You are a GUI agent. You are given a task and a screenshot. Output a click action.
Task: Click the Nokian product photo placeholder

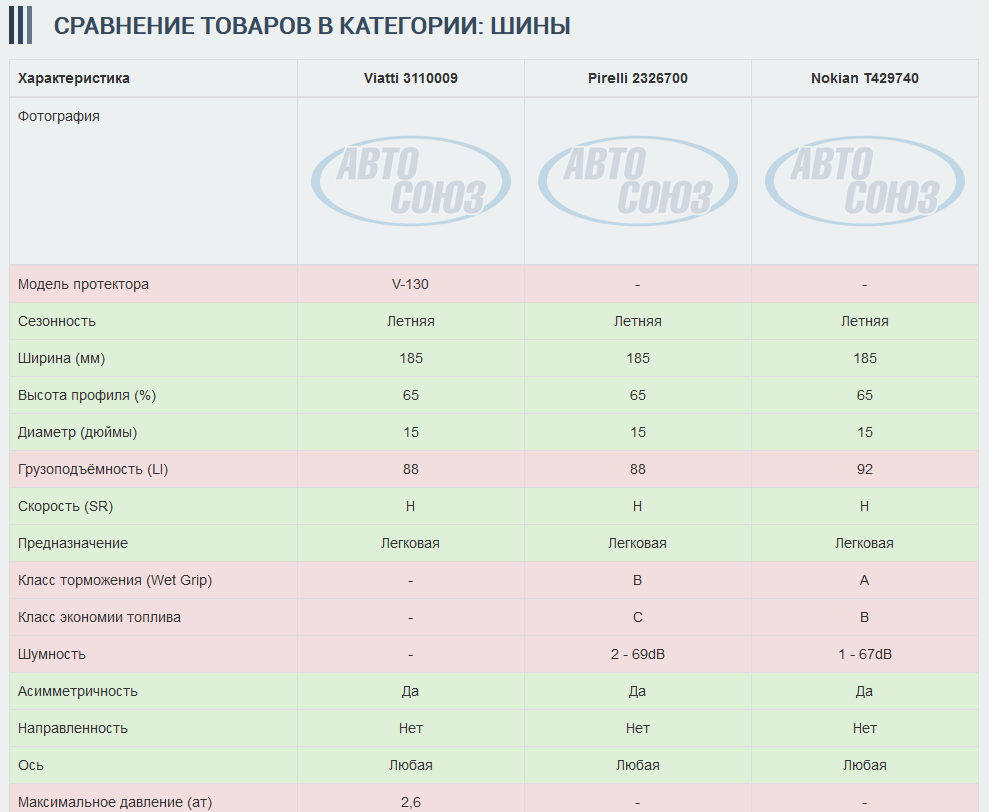(x=864, y=181)
